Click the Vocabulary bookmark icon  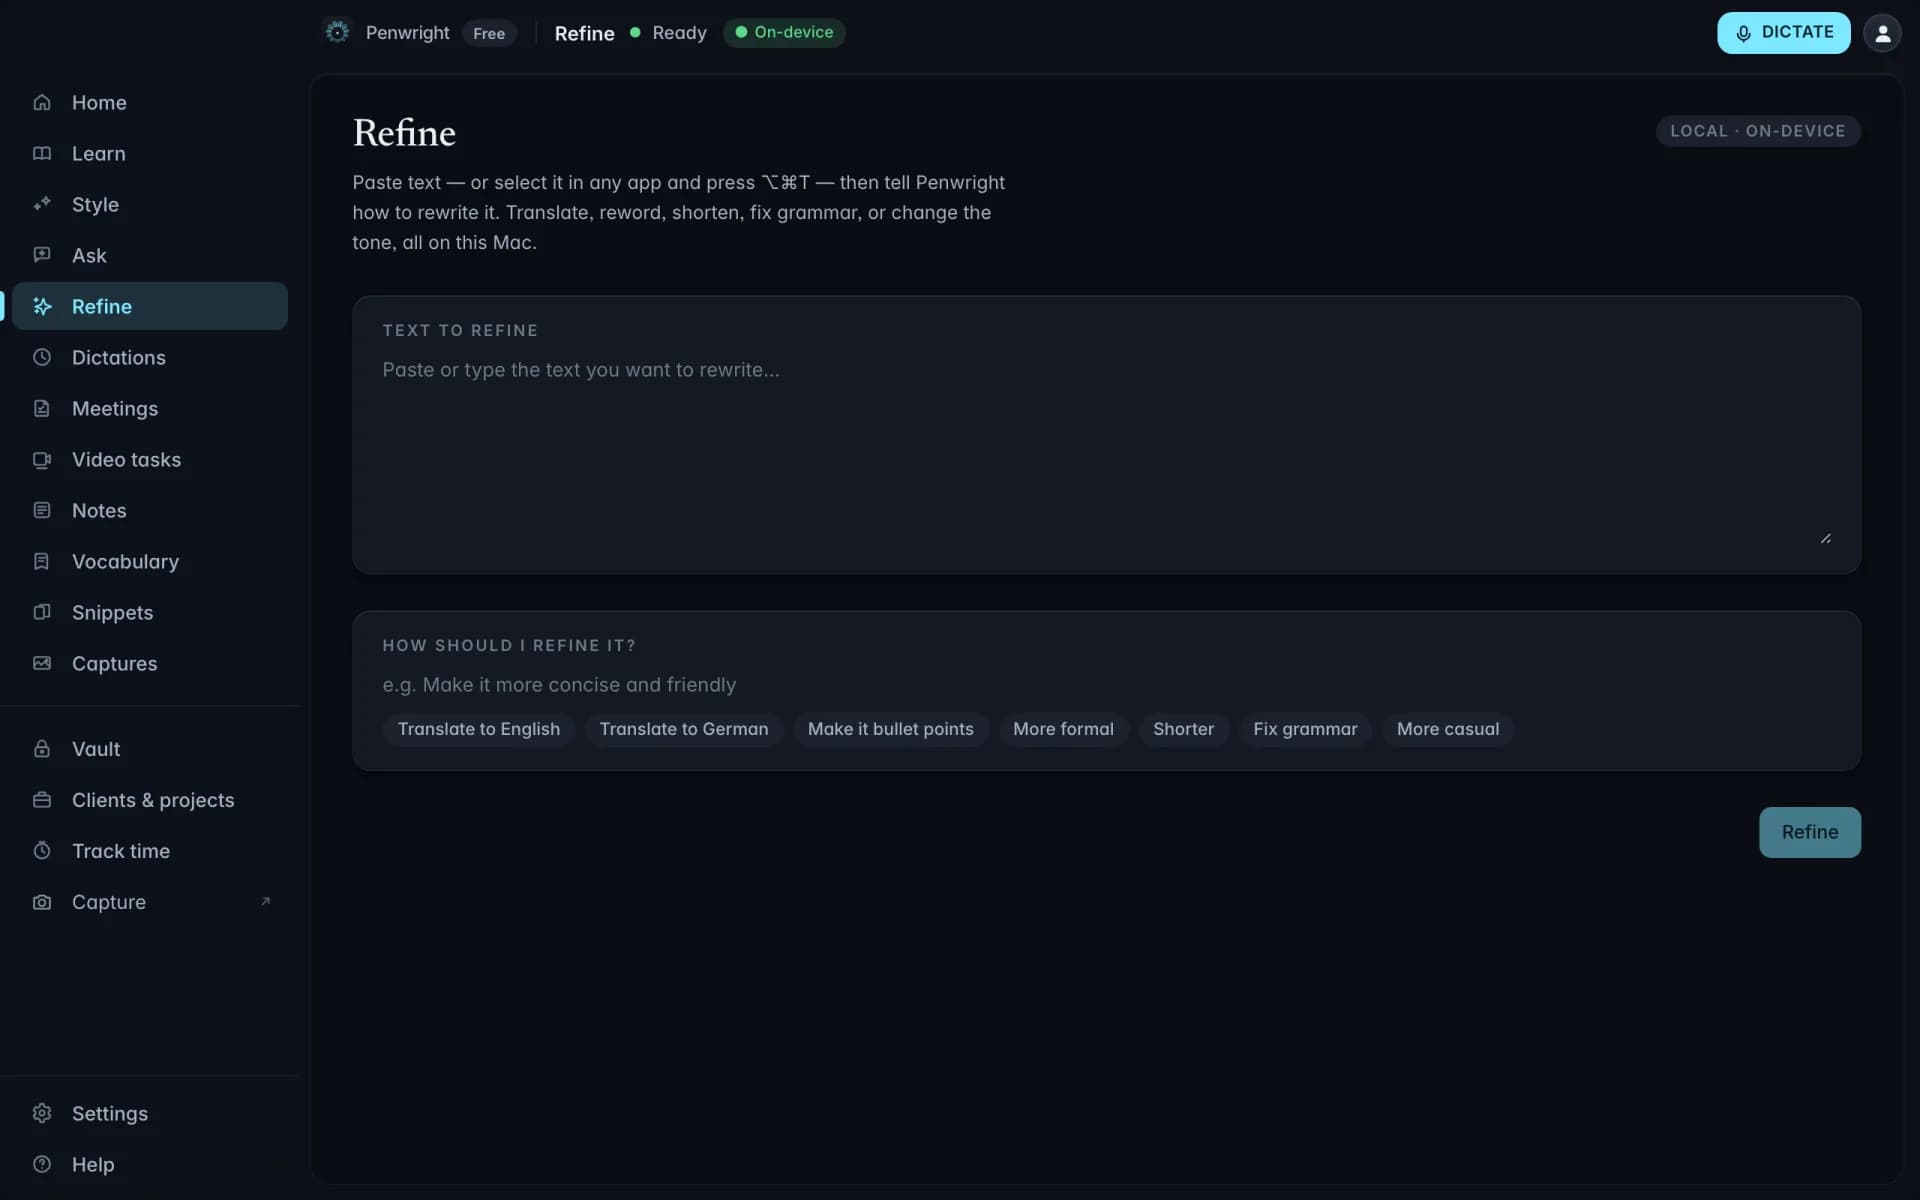pyautogui.click(x=42, y=561)
